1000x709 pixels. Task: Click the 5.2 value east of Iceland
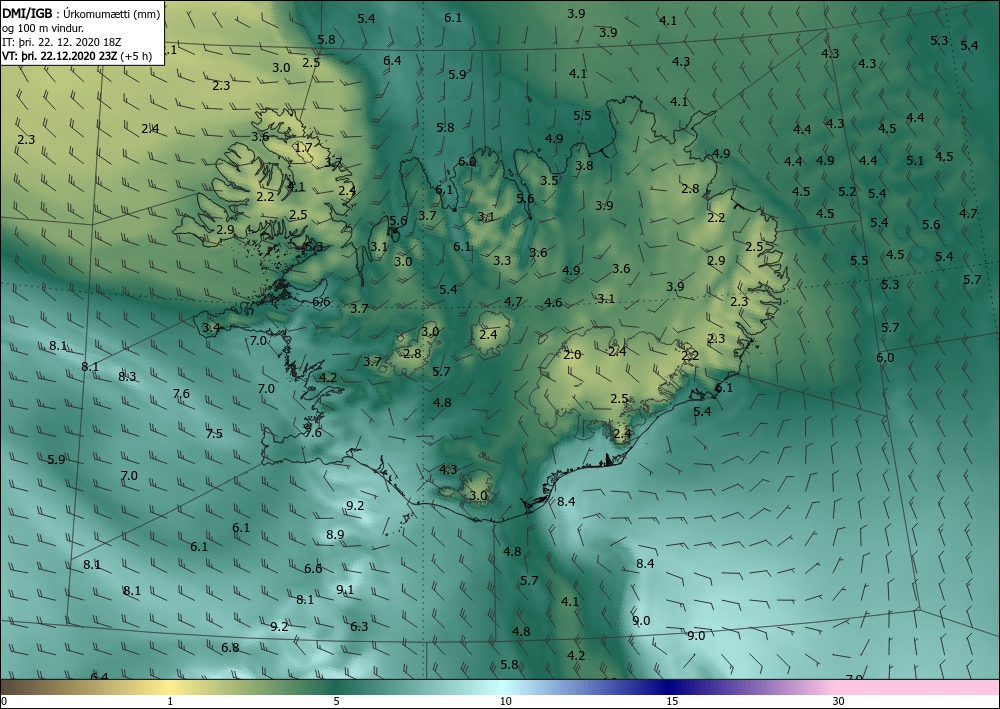point(847,191)
